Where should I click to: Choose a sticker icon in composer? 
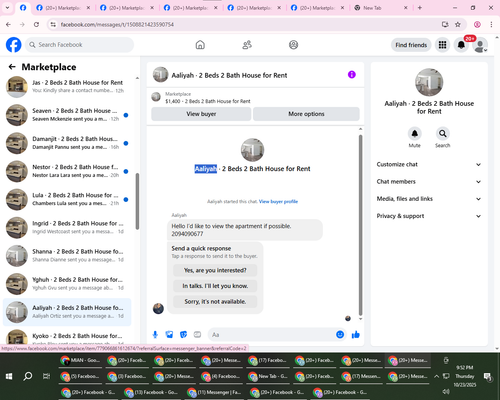coord(183,334)
